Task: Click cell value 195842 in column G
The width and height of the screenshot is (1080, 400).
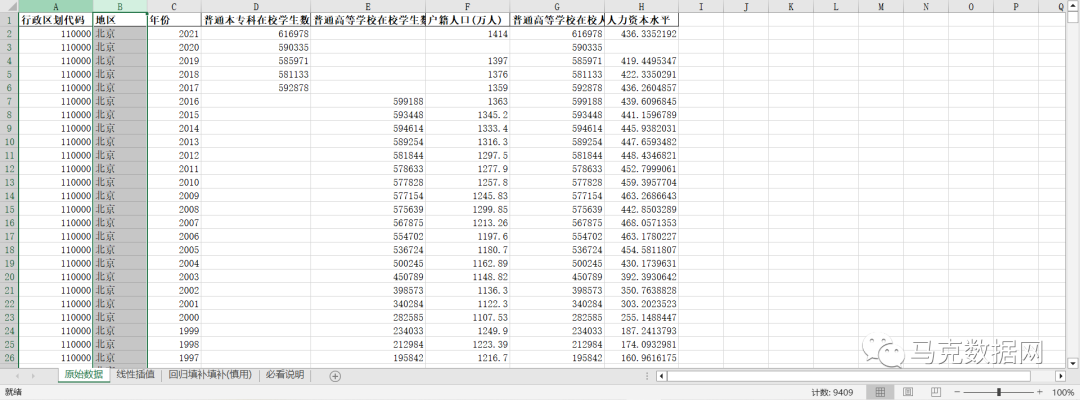Action: tap(557, 358)
